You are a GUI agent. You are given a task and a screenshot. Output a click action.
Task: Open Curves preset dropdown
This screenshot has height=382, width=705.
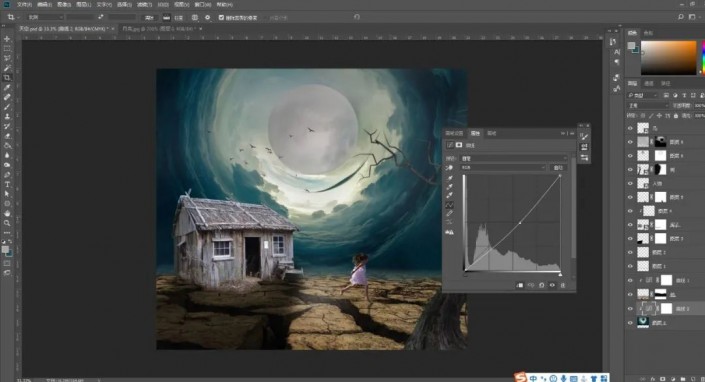pyautogui.click(x=513, y=158)
